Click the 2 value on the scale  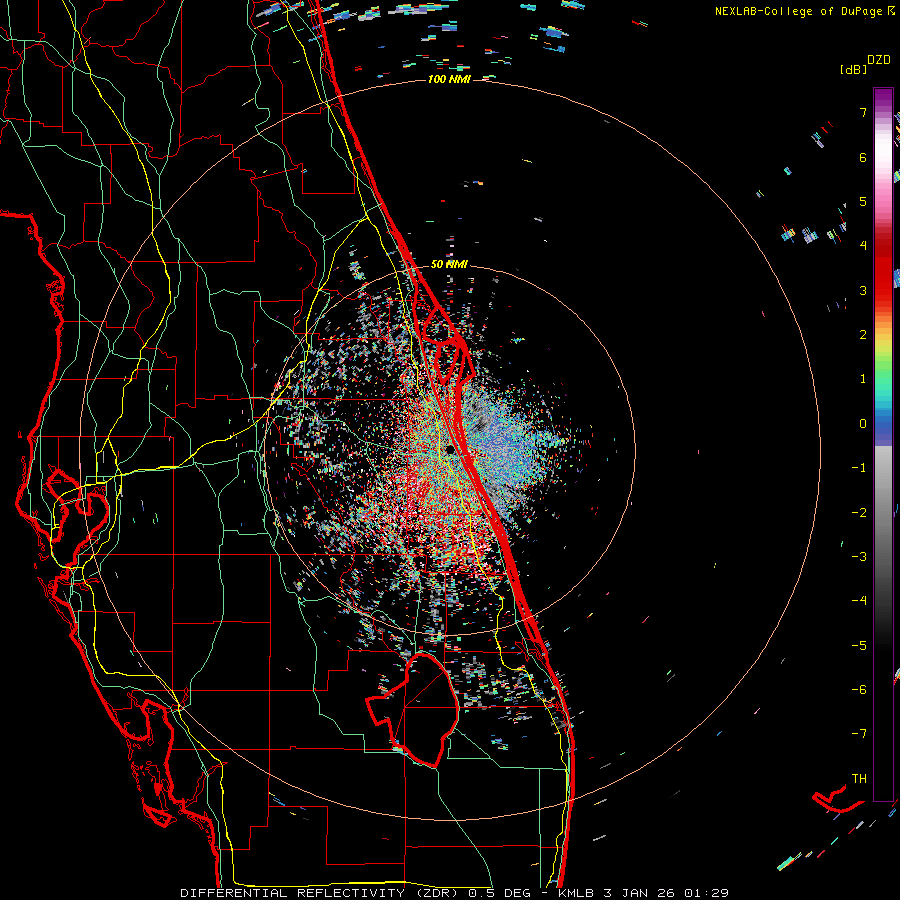[863, 335]
